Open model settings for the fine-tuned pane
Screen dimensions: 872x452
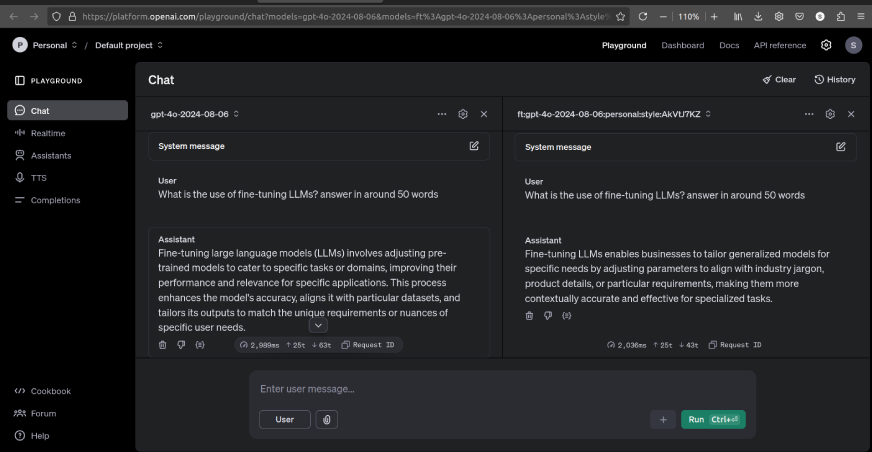pos(830,114)
